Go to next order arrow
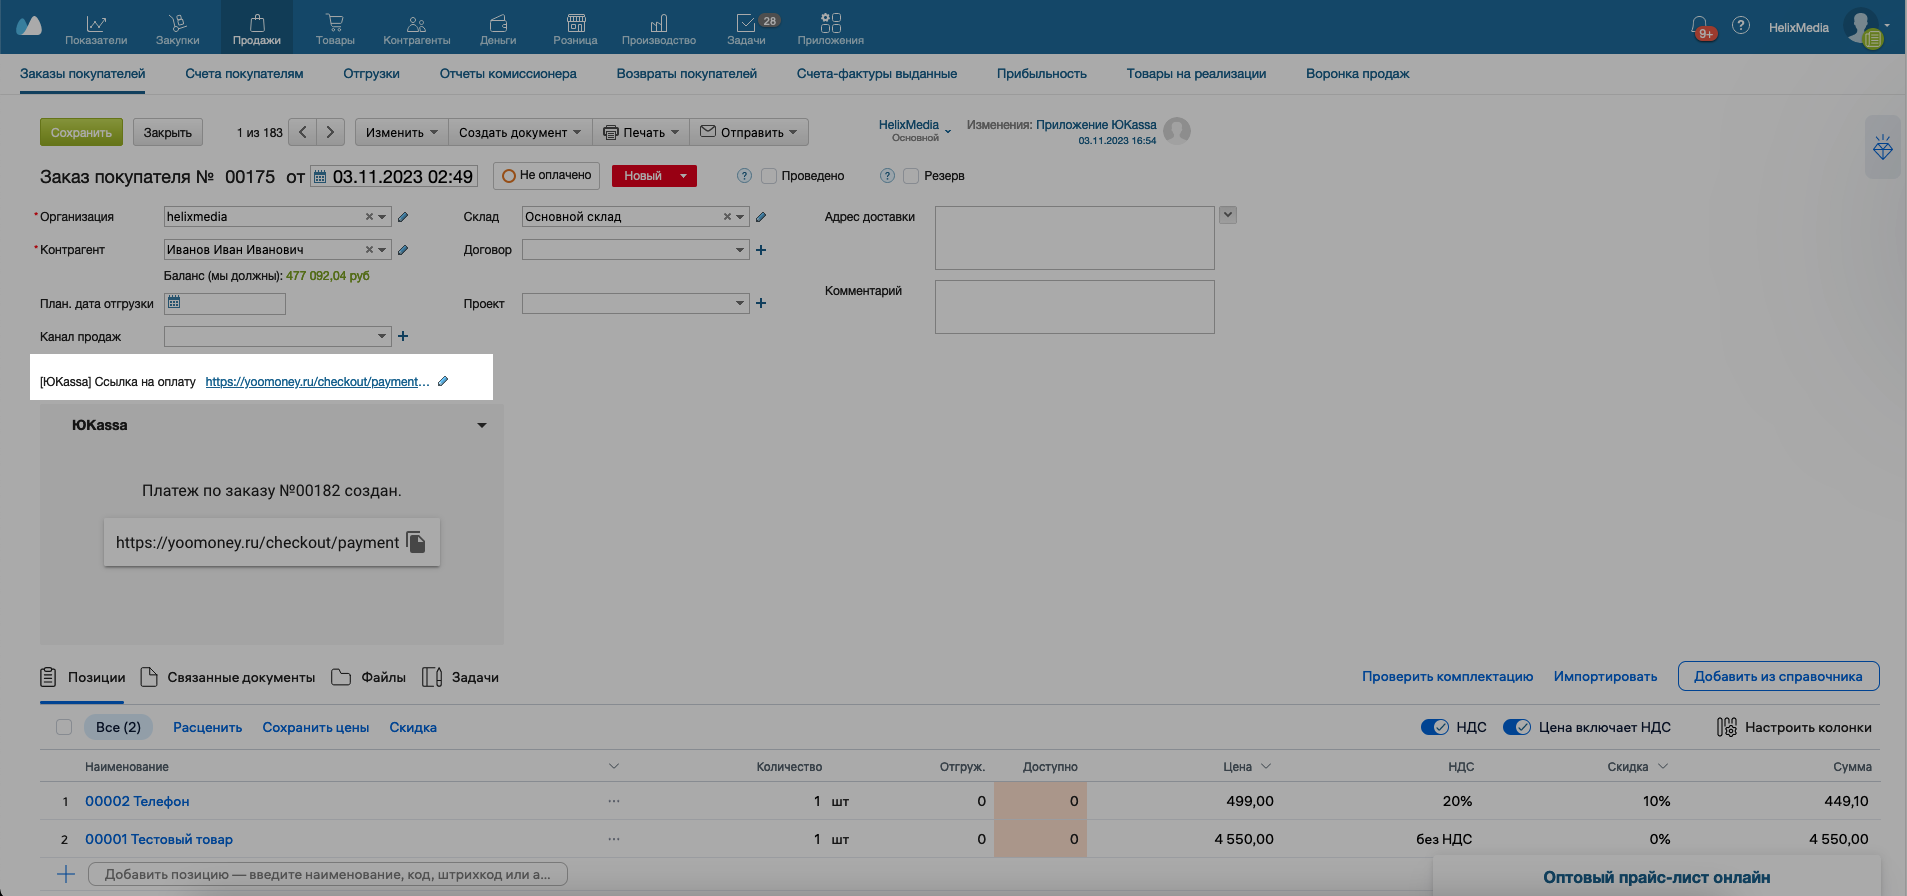The width and height of the screenshot is (1907, 896). (330, 132)
